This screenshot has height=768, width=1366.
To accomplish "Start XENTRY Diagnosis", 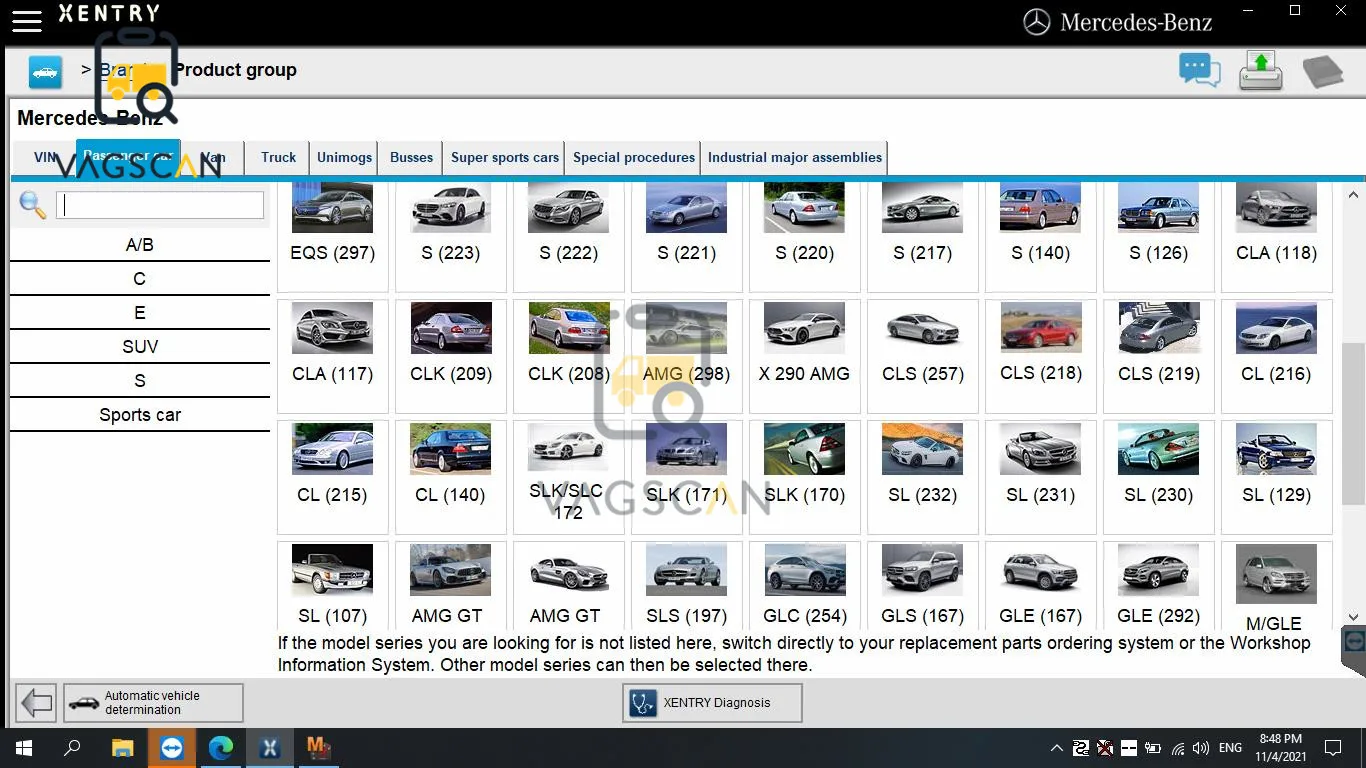I will tap(712, 703).
